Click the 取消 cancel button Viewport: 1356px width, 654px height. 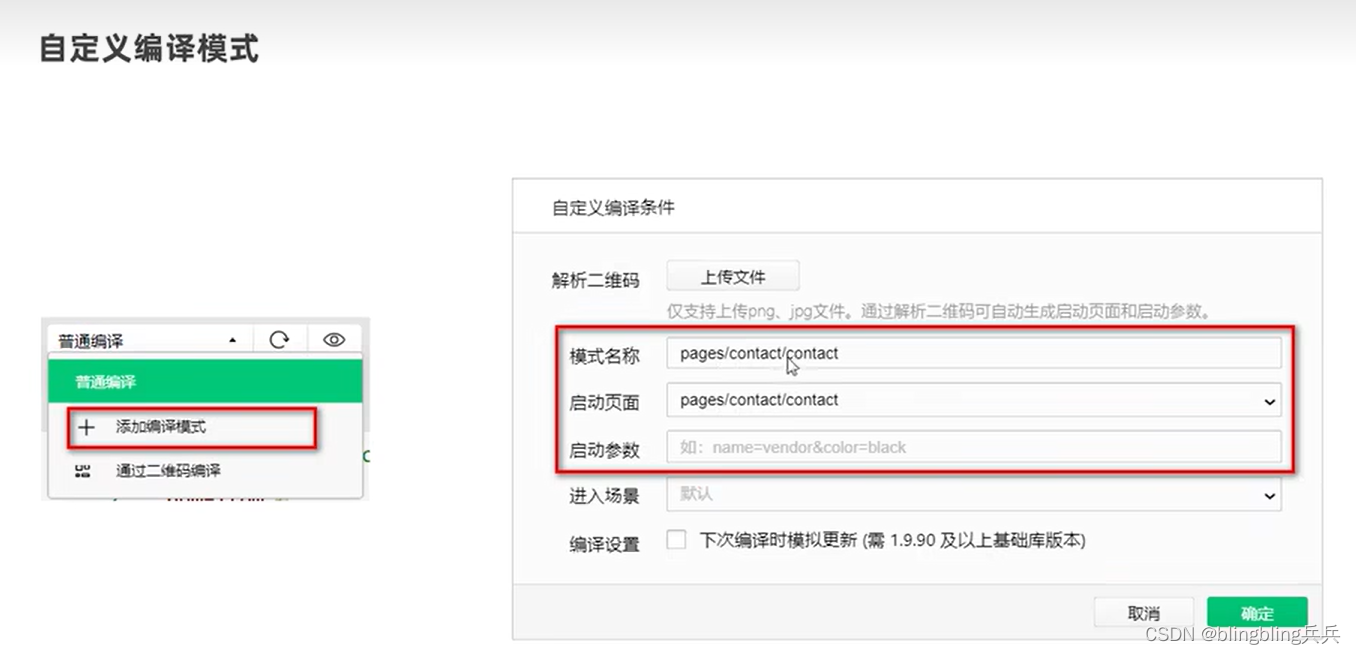(1143, 612)
